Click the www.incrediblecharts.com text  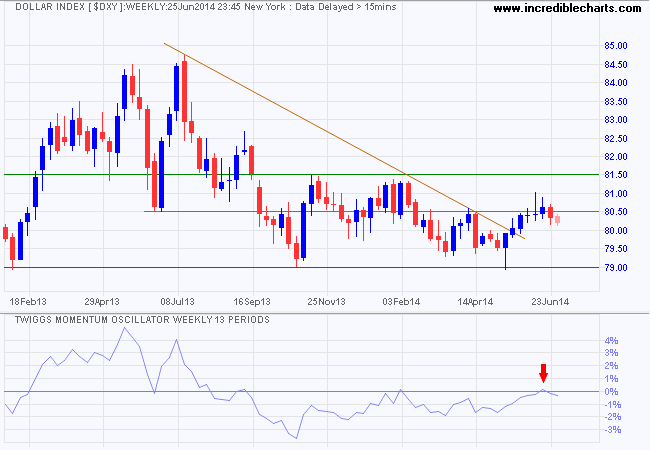567,8
